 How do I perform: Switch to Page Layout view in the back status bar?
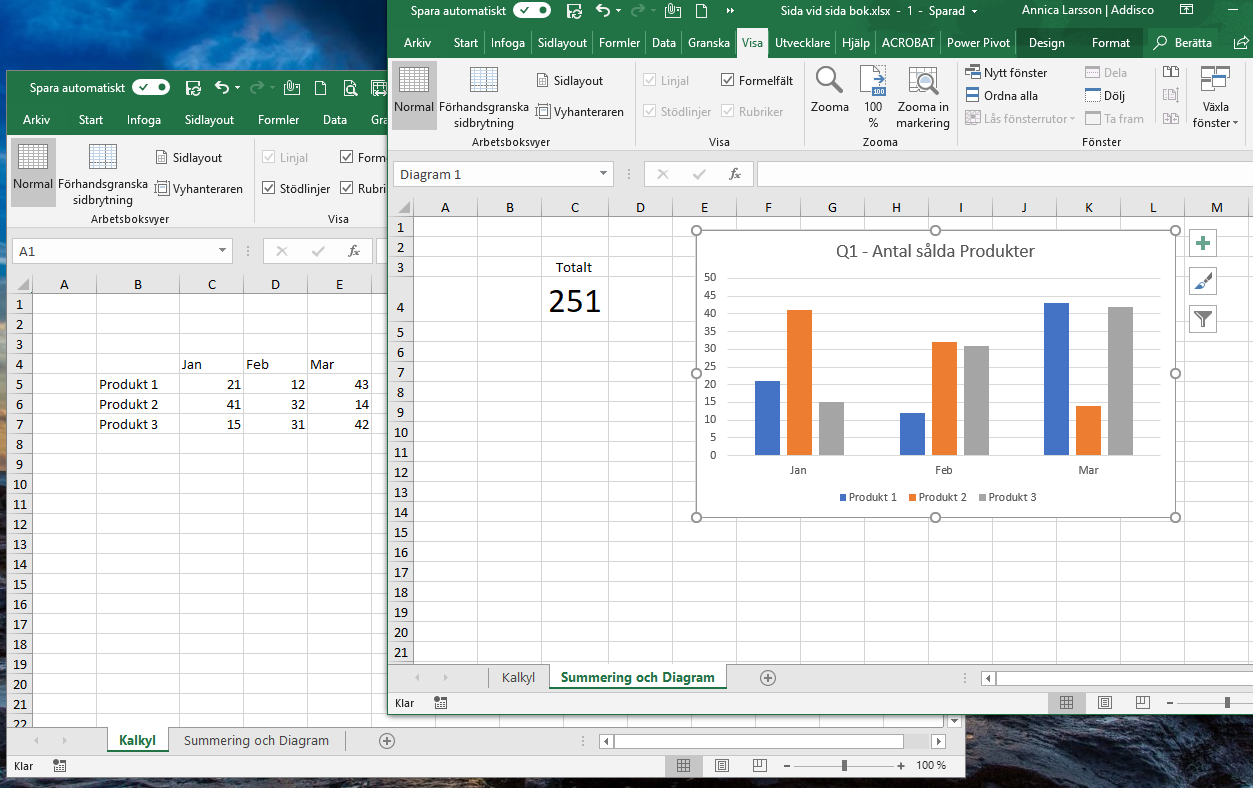(722, 766)
